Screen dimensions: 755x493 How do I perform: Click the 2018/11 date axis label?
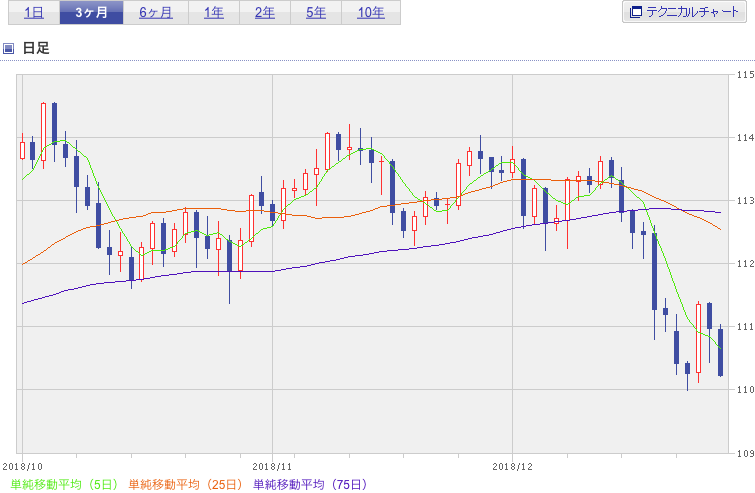coord(272,467)
